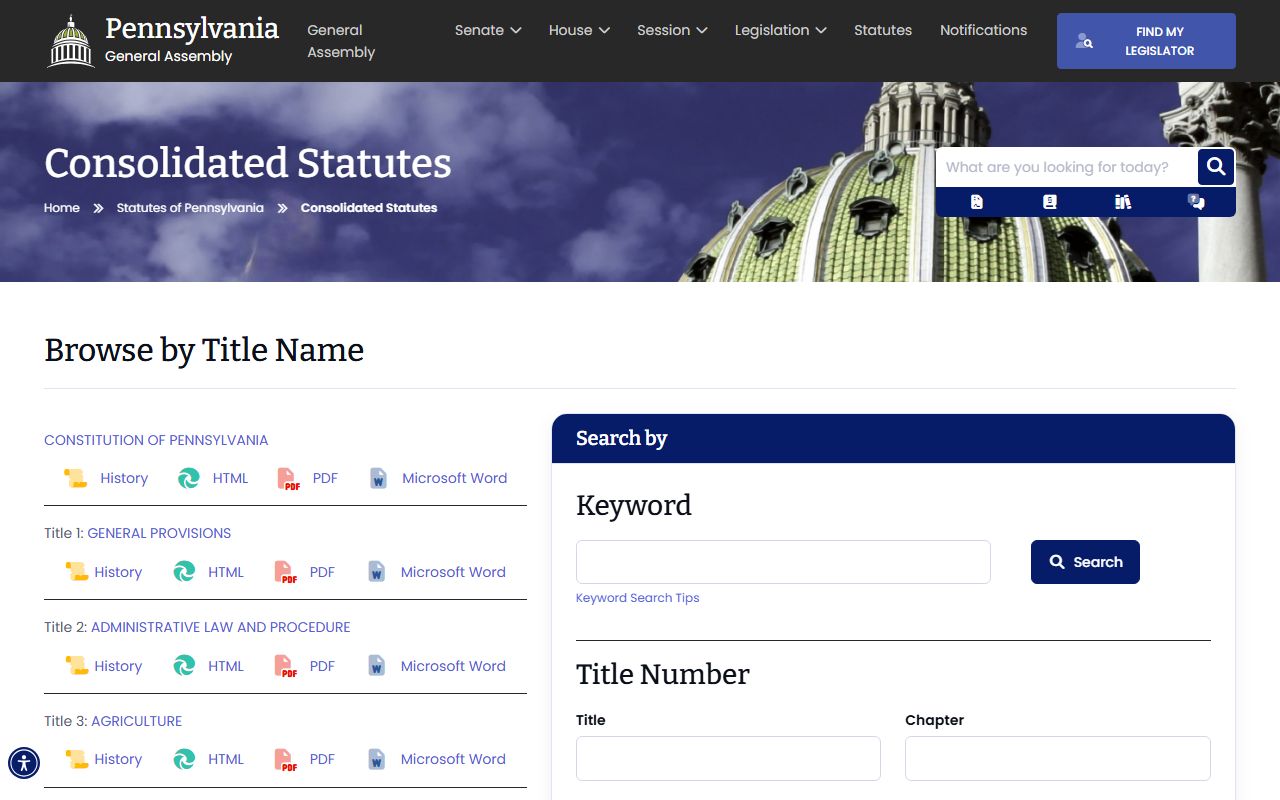Go to the Home breadcrumb
The image size is (1280, 800).
tap(62, 208)
